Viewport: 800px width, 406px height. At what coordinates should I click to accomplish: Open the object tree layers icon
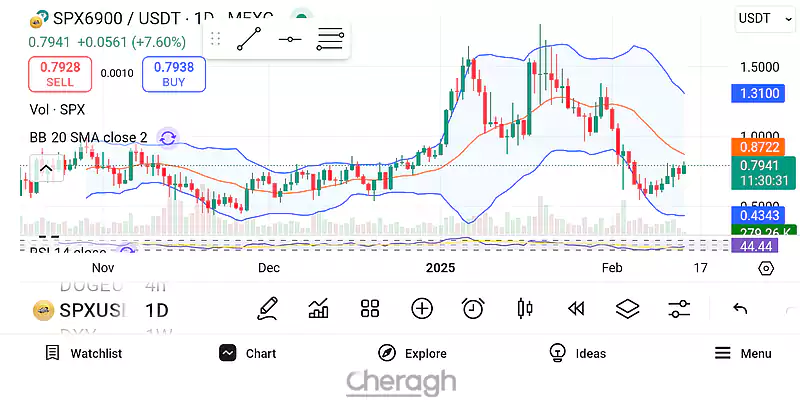click(x=628, y=309)
